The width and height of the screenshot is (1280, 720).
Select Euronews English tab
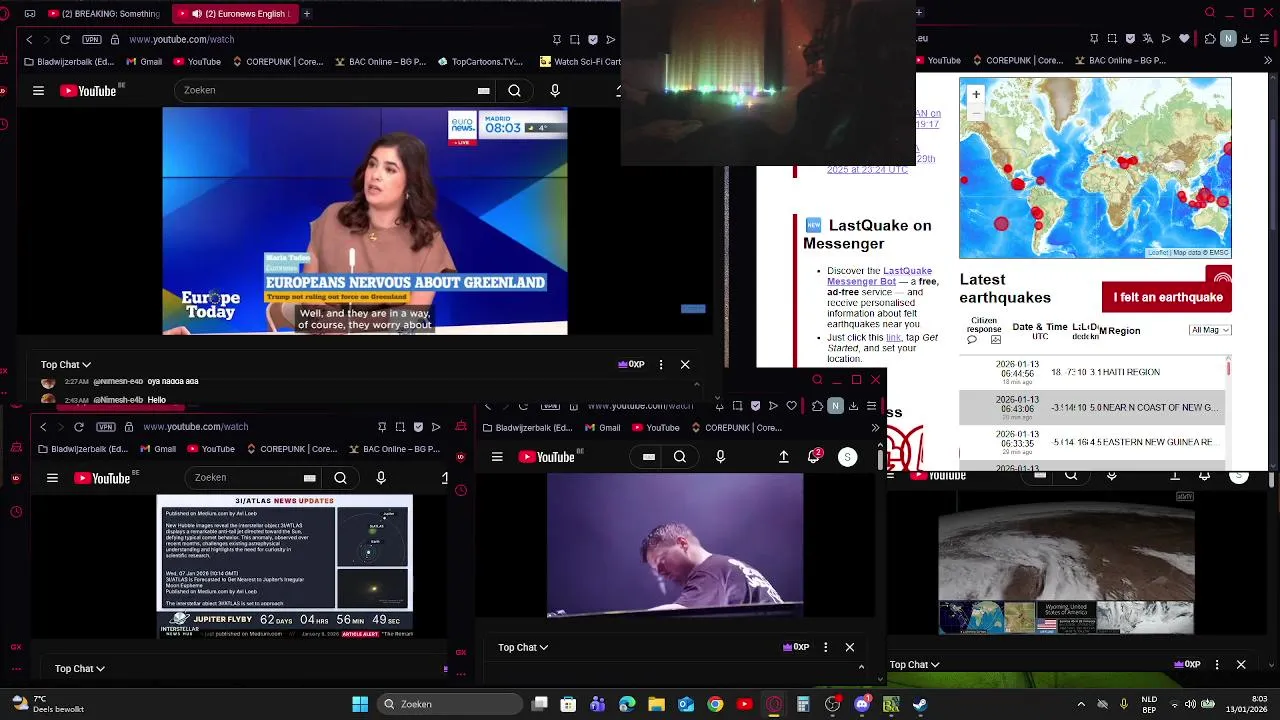tap(236, 14)
